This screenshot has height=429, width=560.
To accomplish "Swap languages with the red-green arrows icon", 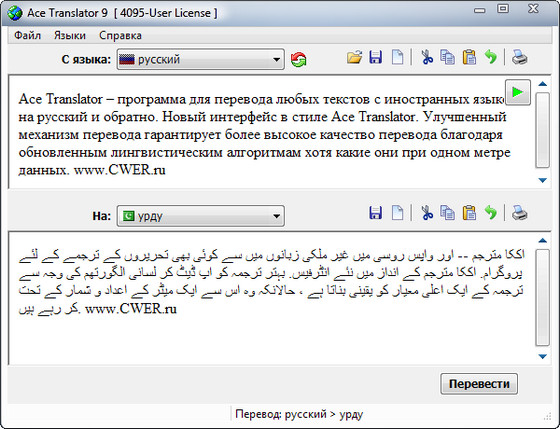I will click(x=298, y=59).
